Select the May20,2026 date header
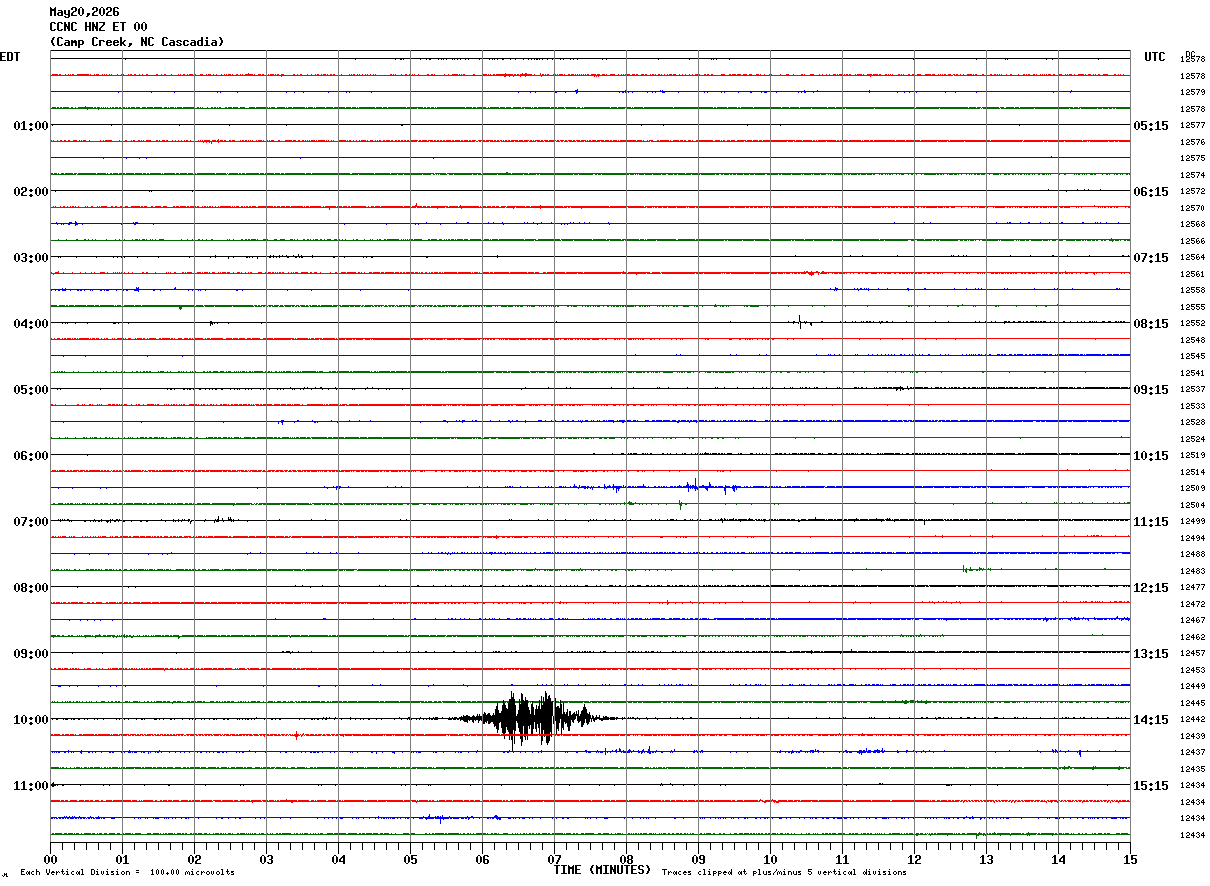This screenshot has height=886, width=1210. pyautogui.click(x=84, y=12)
